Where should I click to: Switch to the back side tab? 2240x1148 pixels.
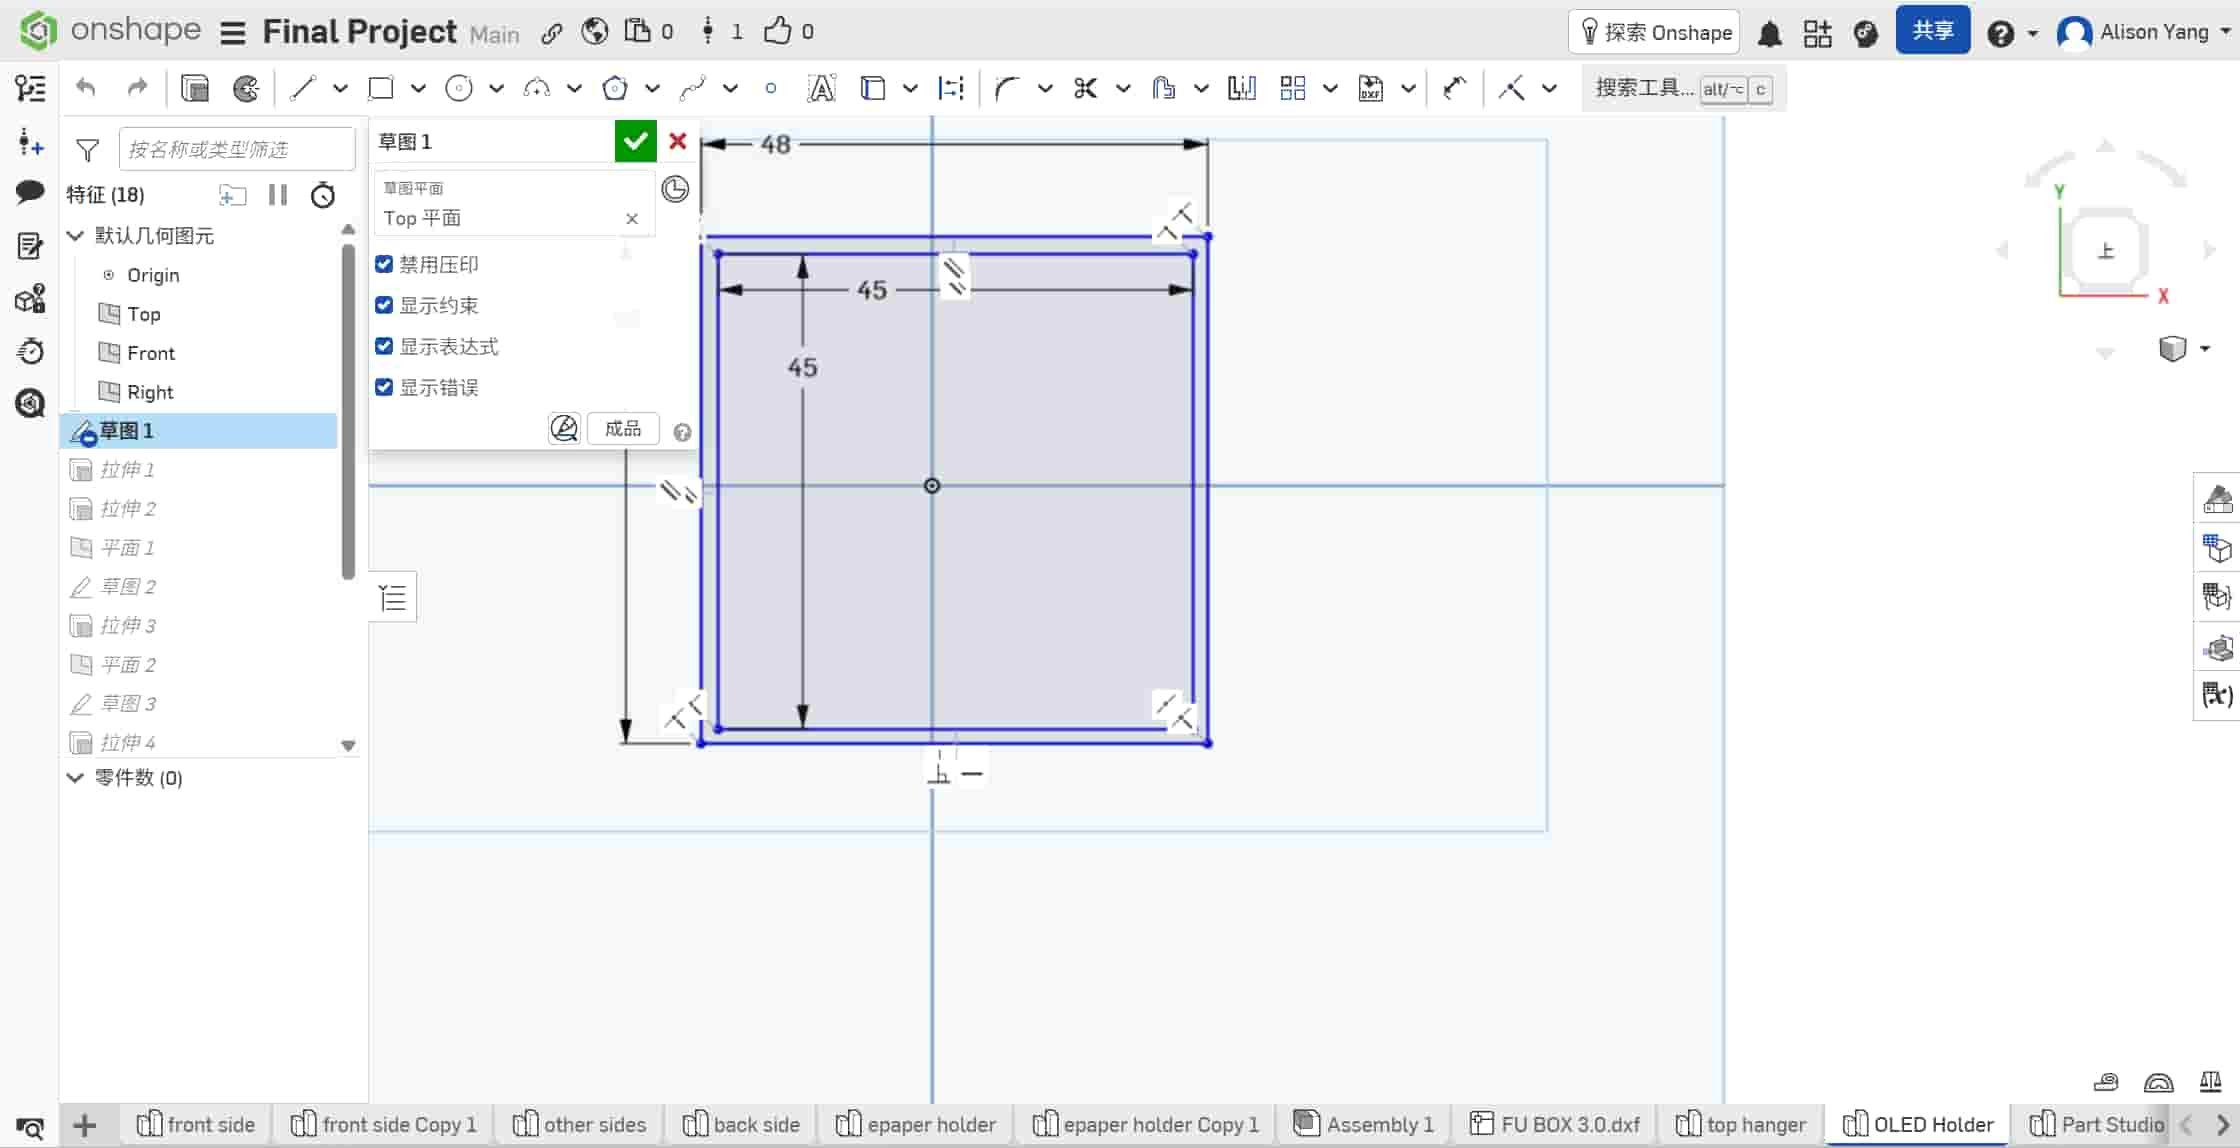click(742, 1124)
